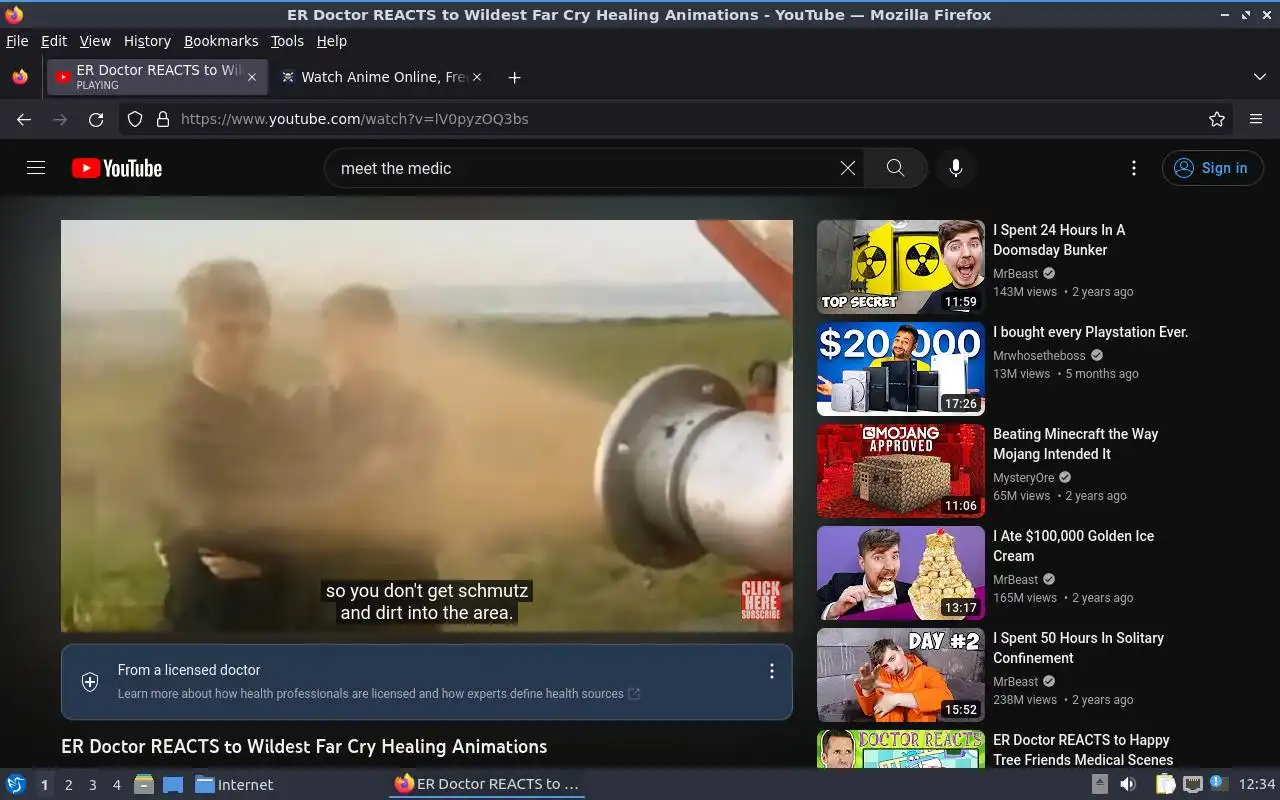Switch to workspace 3
This screenshot has width=1280, height=800.
point(92,785)
